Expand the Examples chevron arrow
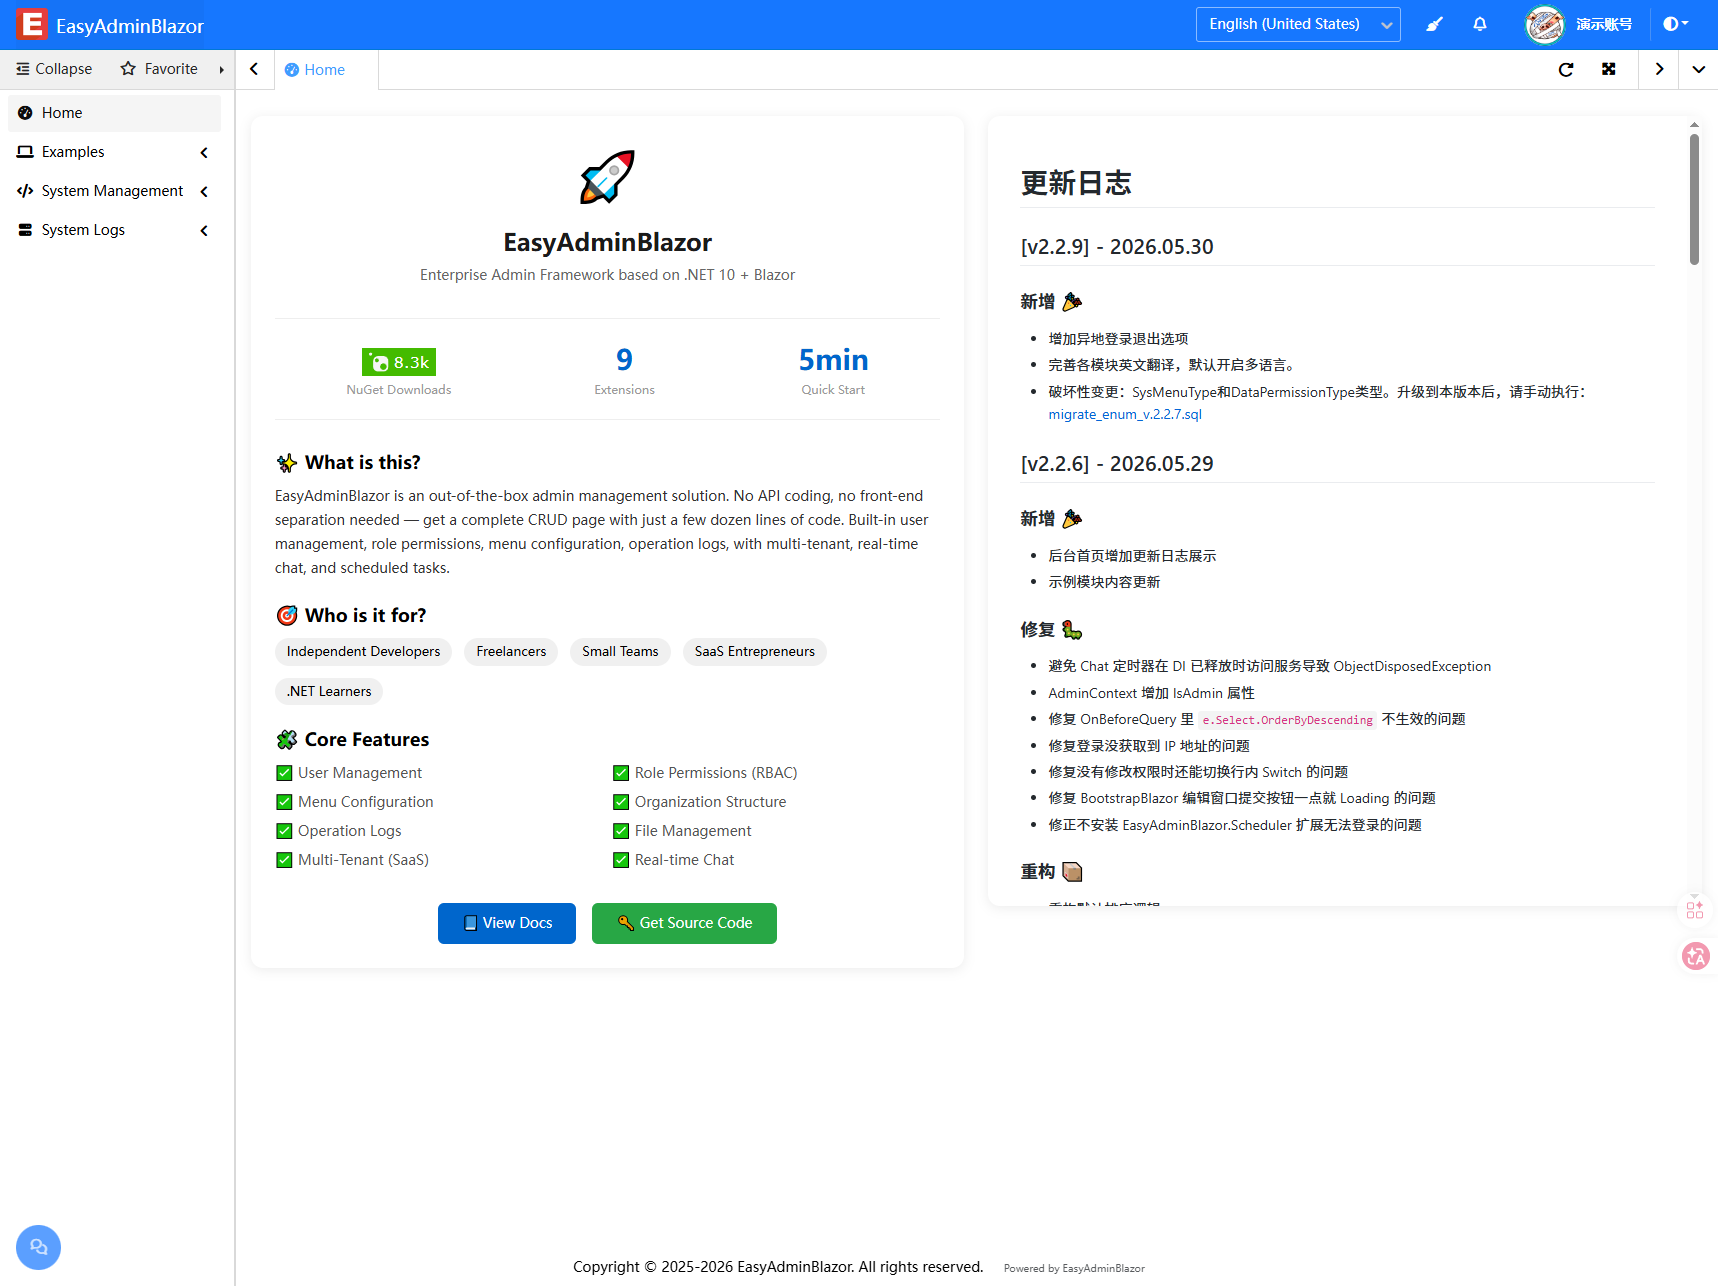This screenshot has height=1286, width=1718. (204, 153)
